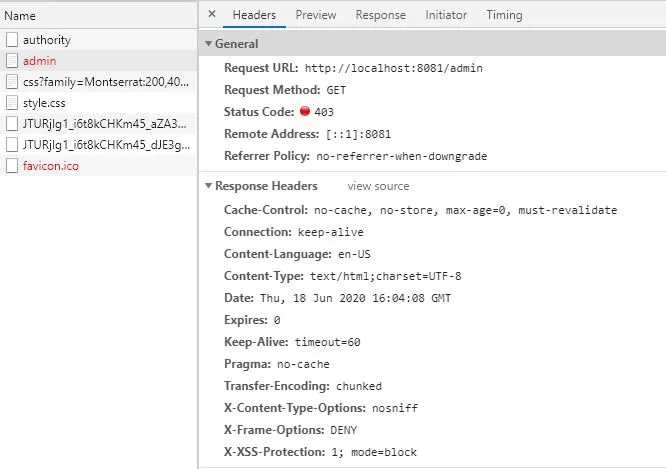Collapse the Response Headers section

(208, 186)
